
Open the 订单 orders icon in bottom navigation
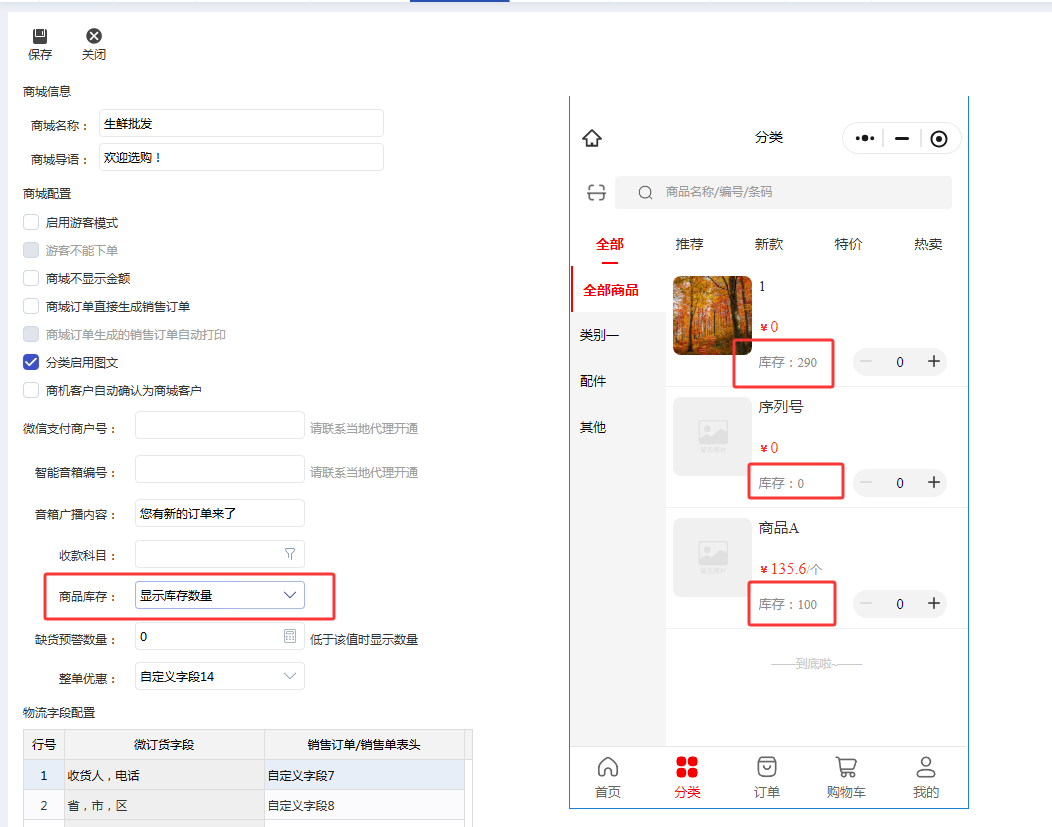point(767,768)
